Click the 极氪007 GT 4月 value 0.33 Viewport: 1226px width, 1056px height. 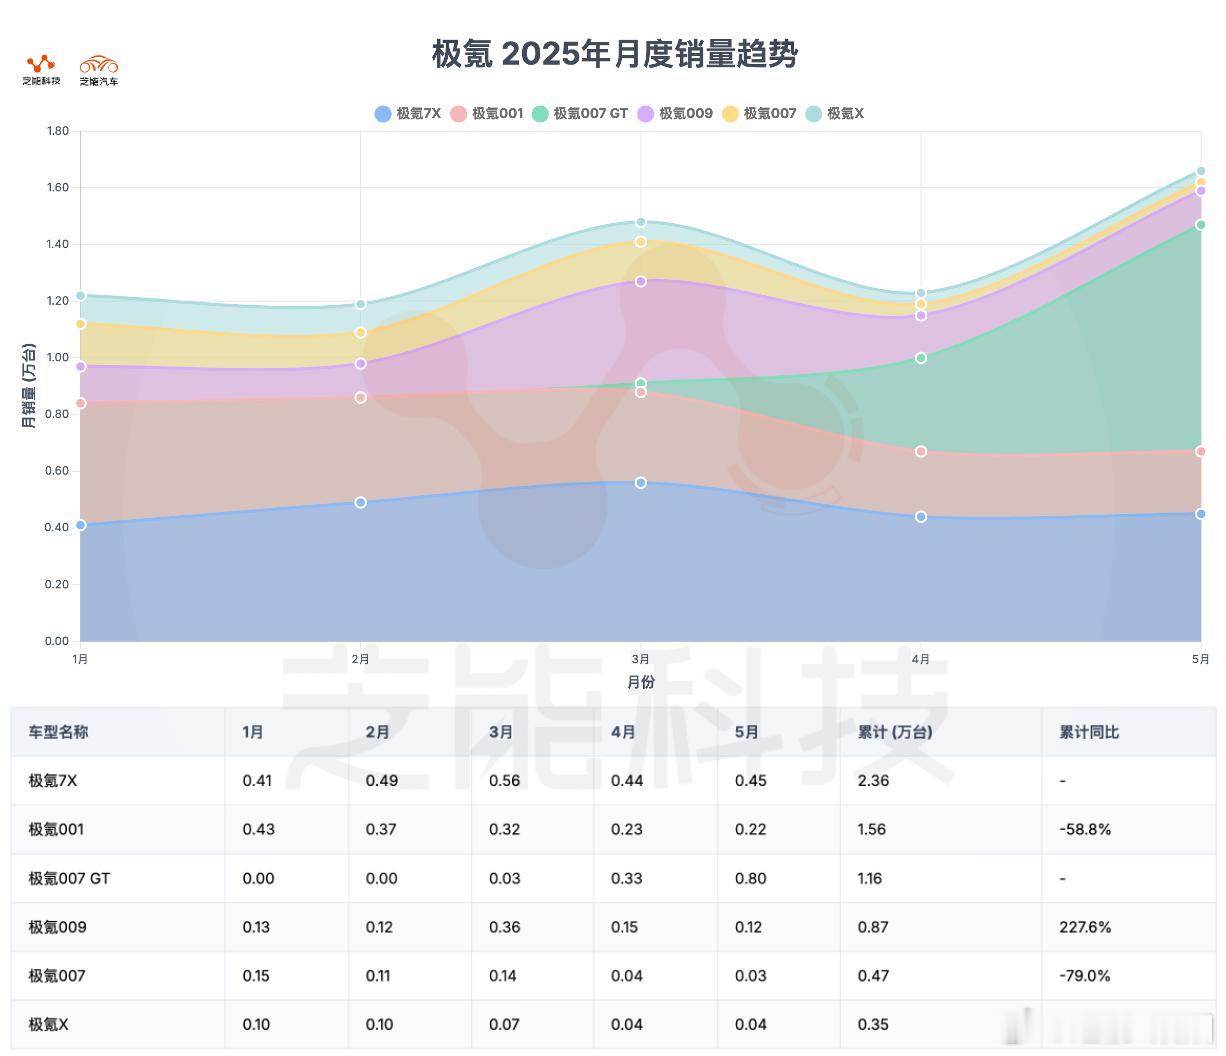(x=627, y=878)
